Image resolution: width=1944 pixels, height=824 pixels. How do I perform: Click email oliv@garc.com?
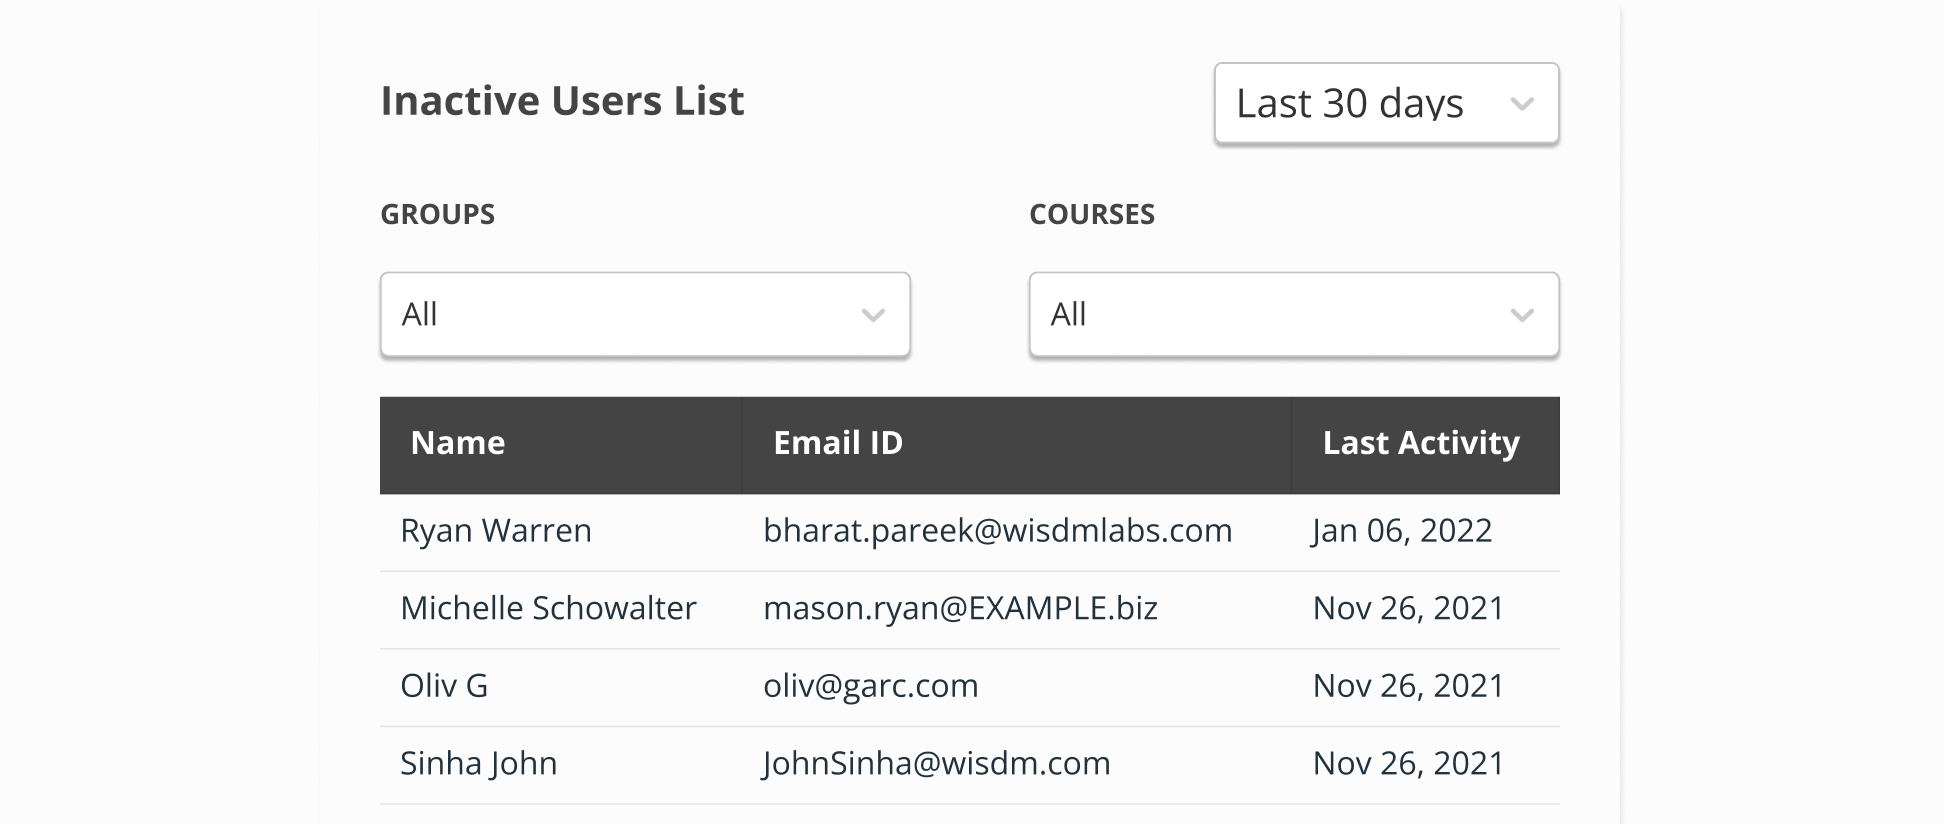click(870, 686)
